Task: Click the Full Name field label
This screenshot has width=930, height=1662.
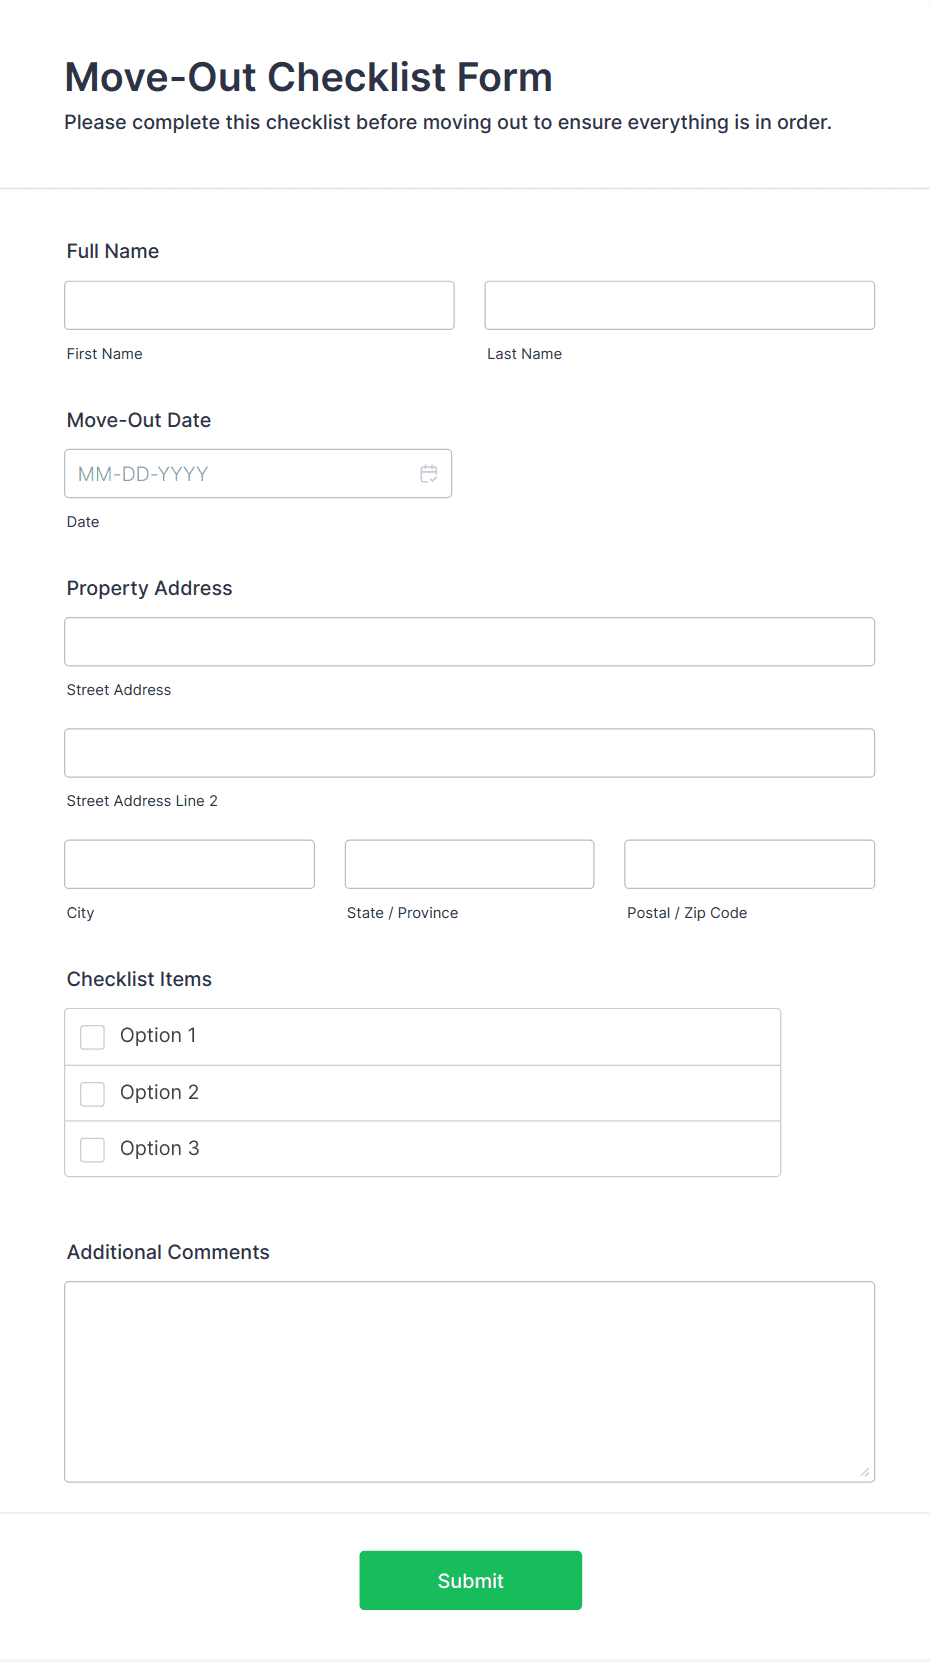Action: pos(113,251)
